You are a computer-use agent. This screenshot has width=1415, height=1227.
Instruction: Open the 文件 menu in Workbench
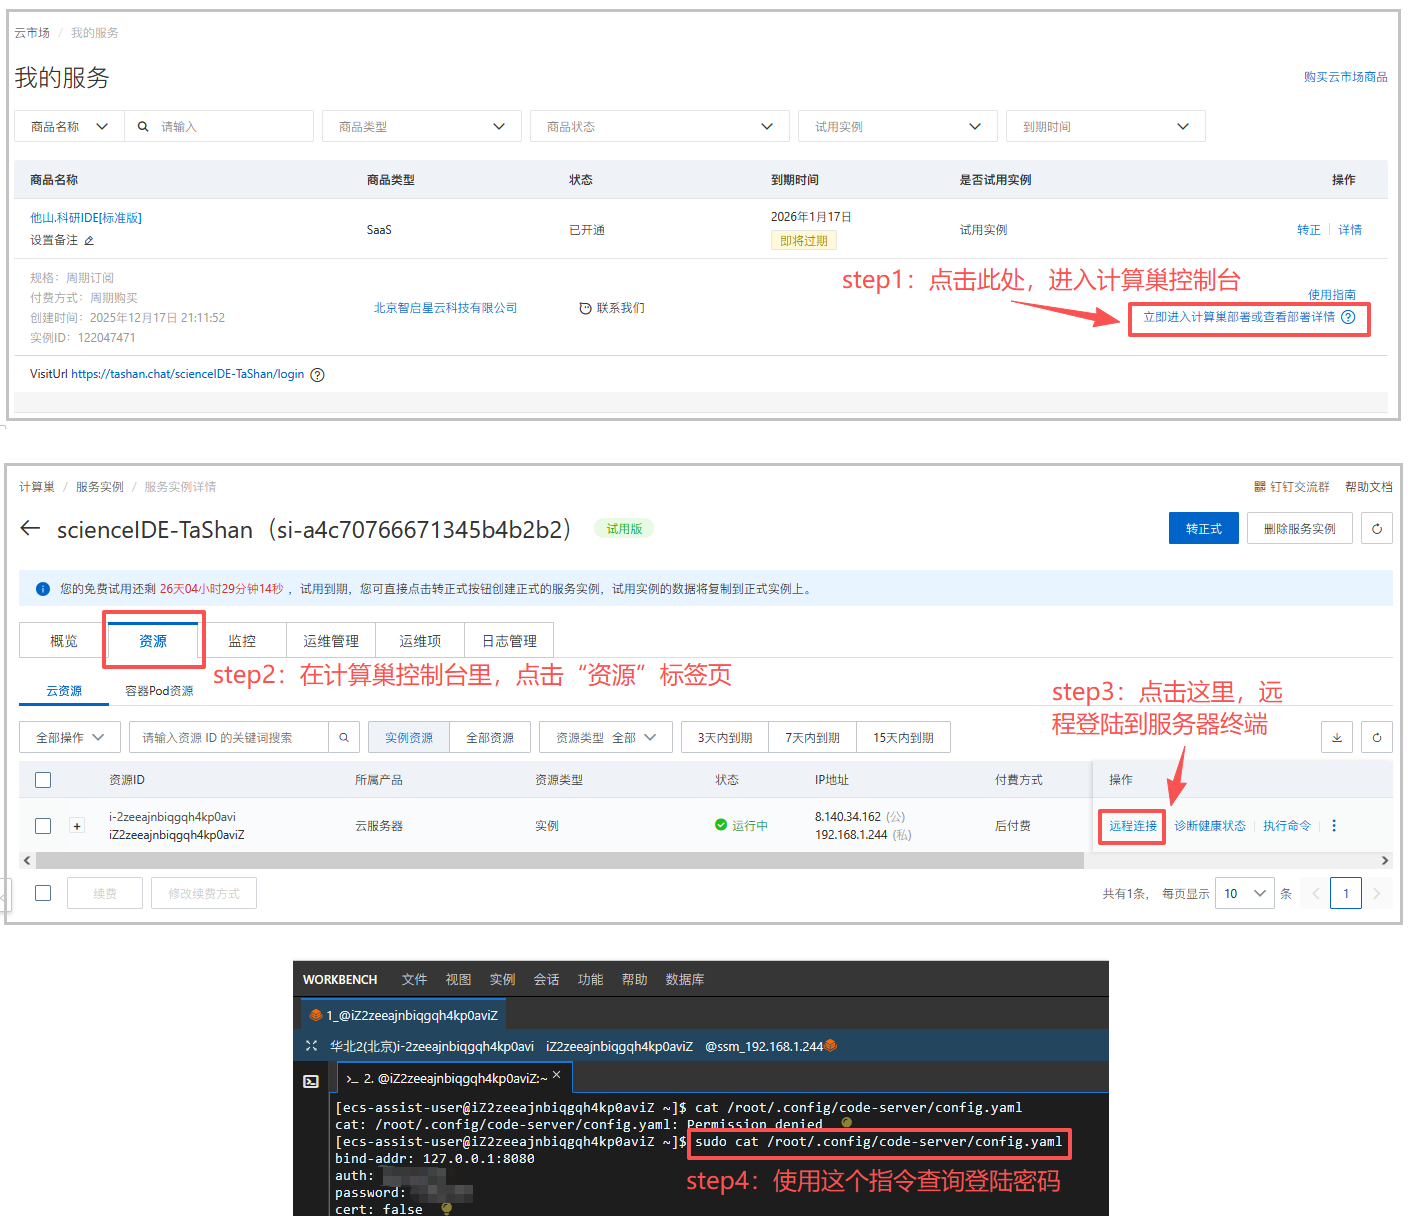pos(414,980)
